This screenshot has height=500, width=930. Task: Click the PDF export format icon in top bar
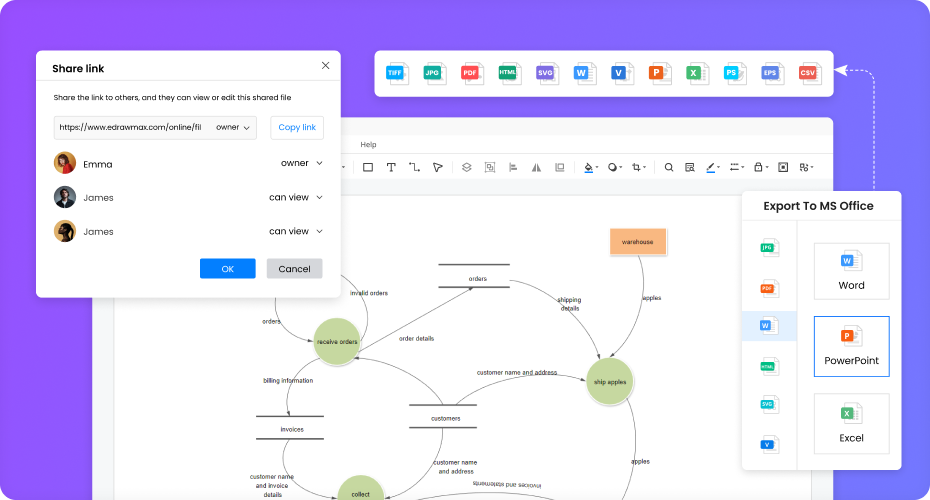pyautogui.click(x=471, y=73)
